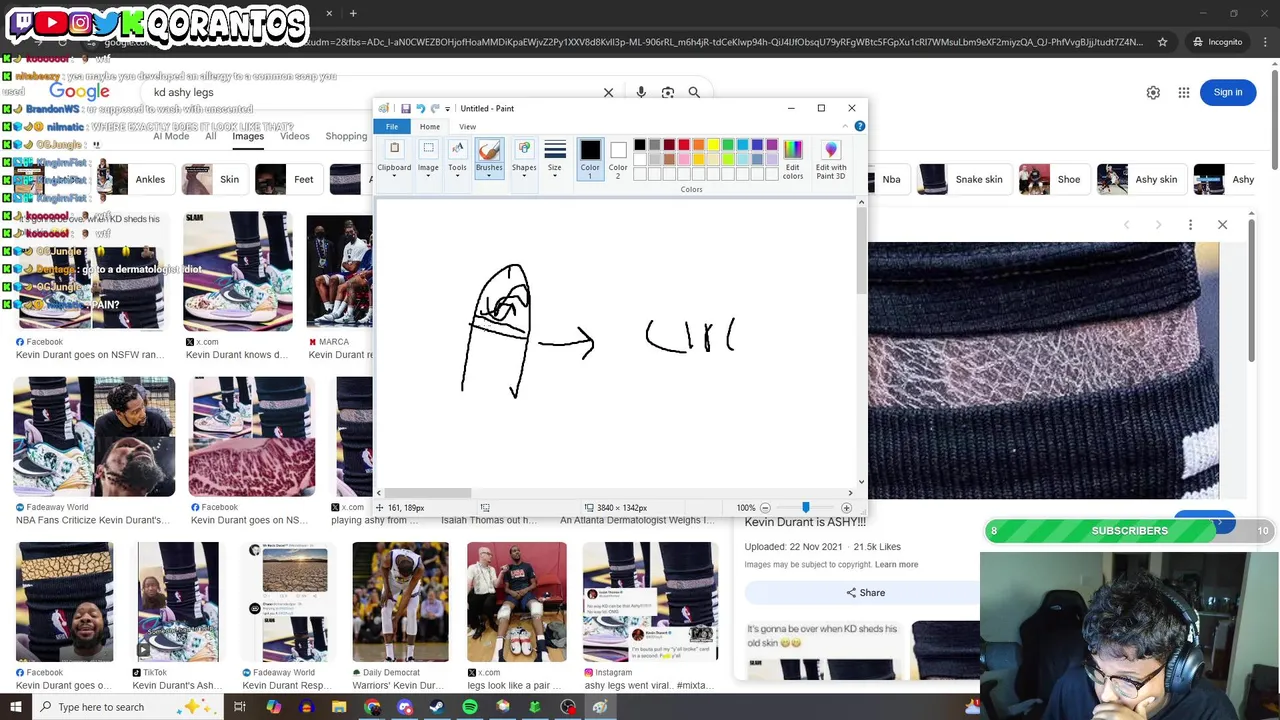This screenshot has height=720, width=1280.
Task: Open the Edit colors dialog
Action: click(792, 159)
